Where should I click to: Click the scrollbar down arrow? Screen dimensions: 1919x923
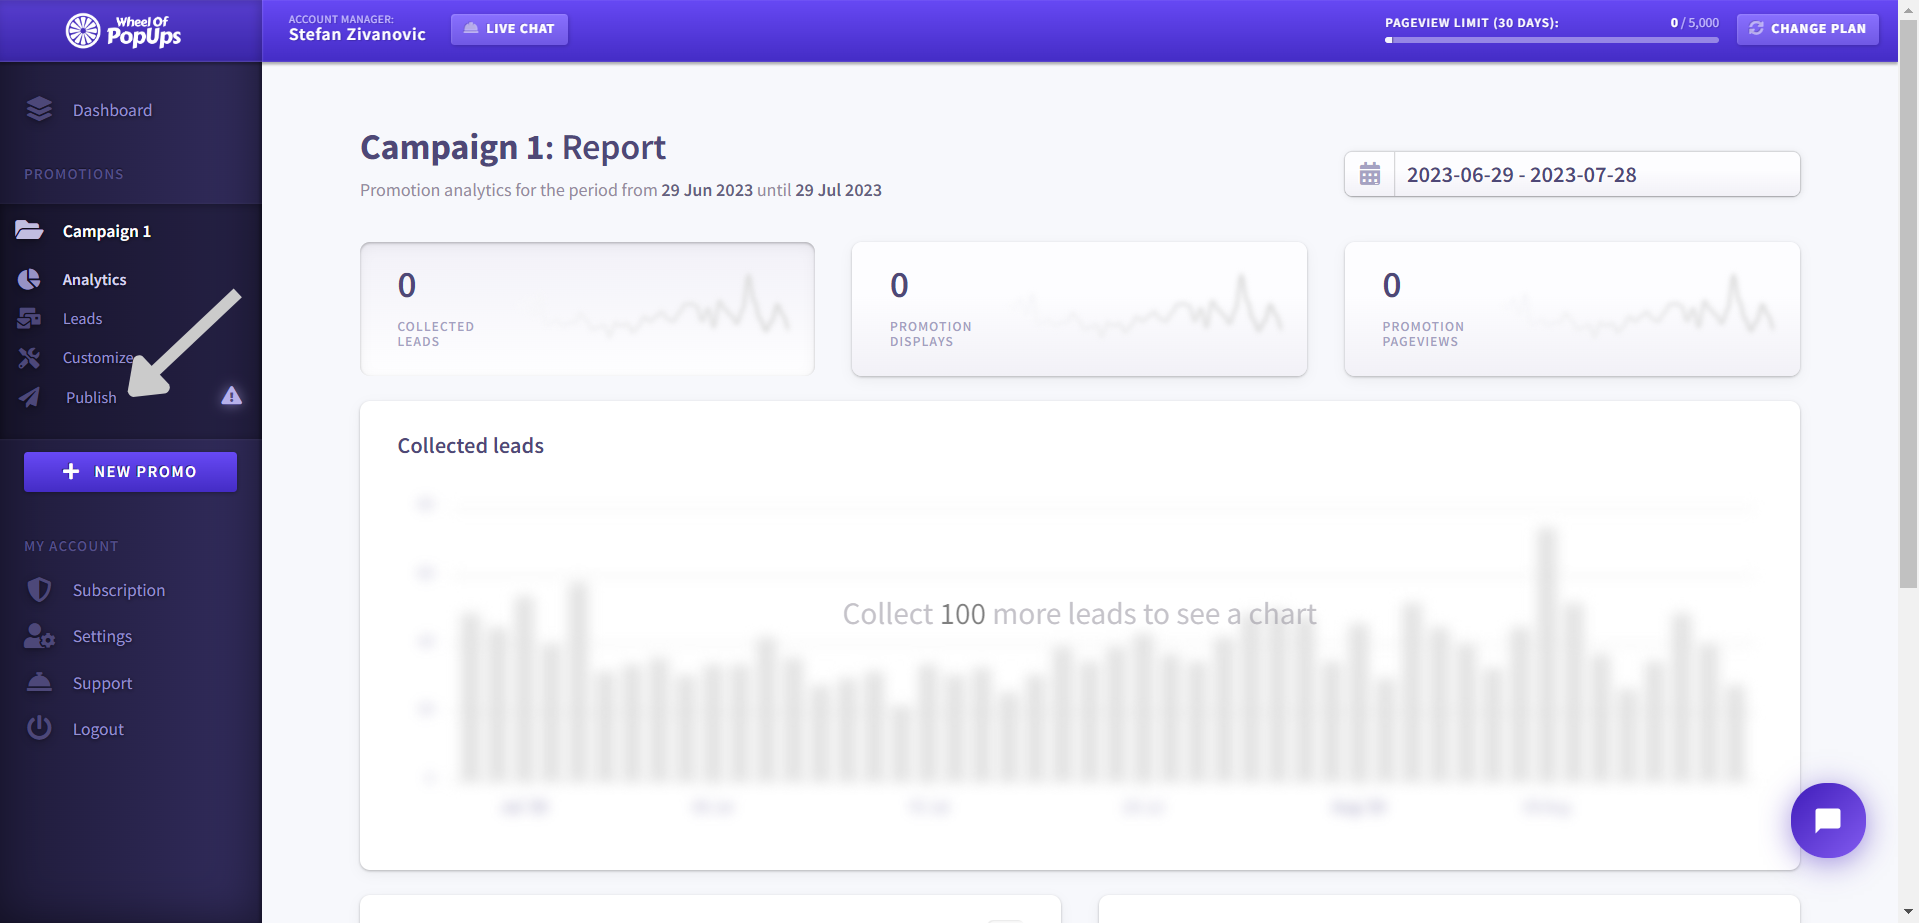1908,913
